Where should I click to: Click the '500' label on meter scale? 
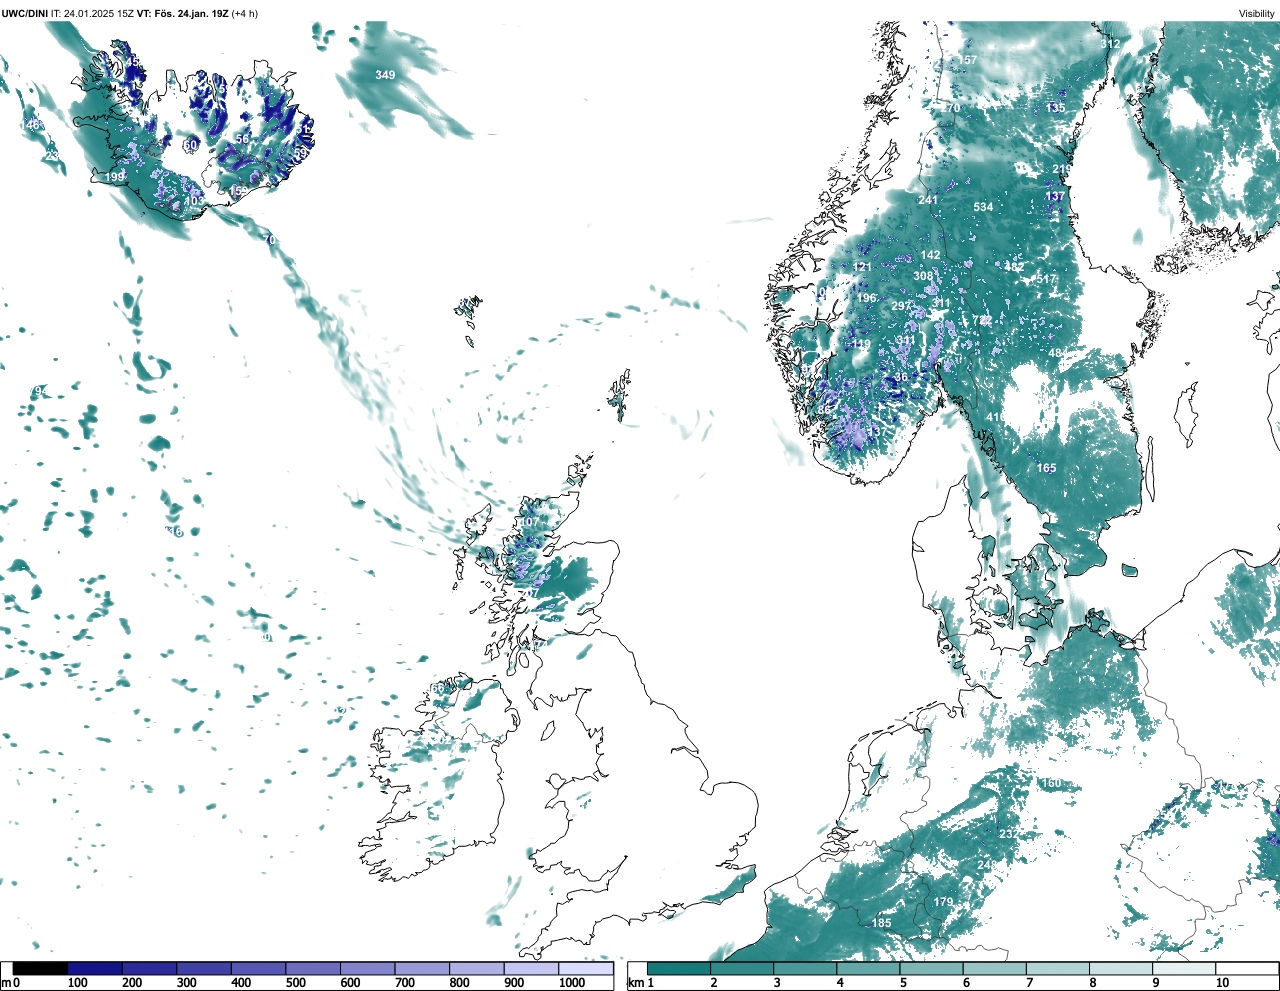tap(296, 983)
